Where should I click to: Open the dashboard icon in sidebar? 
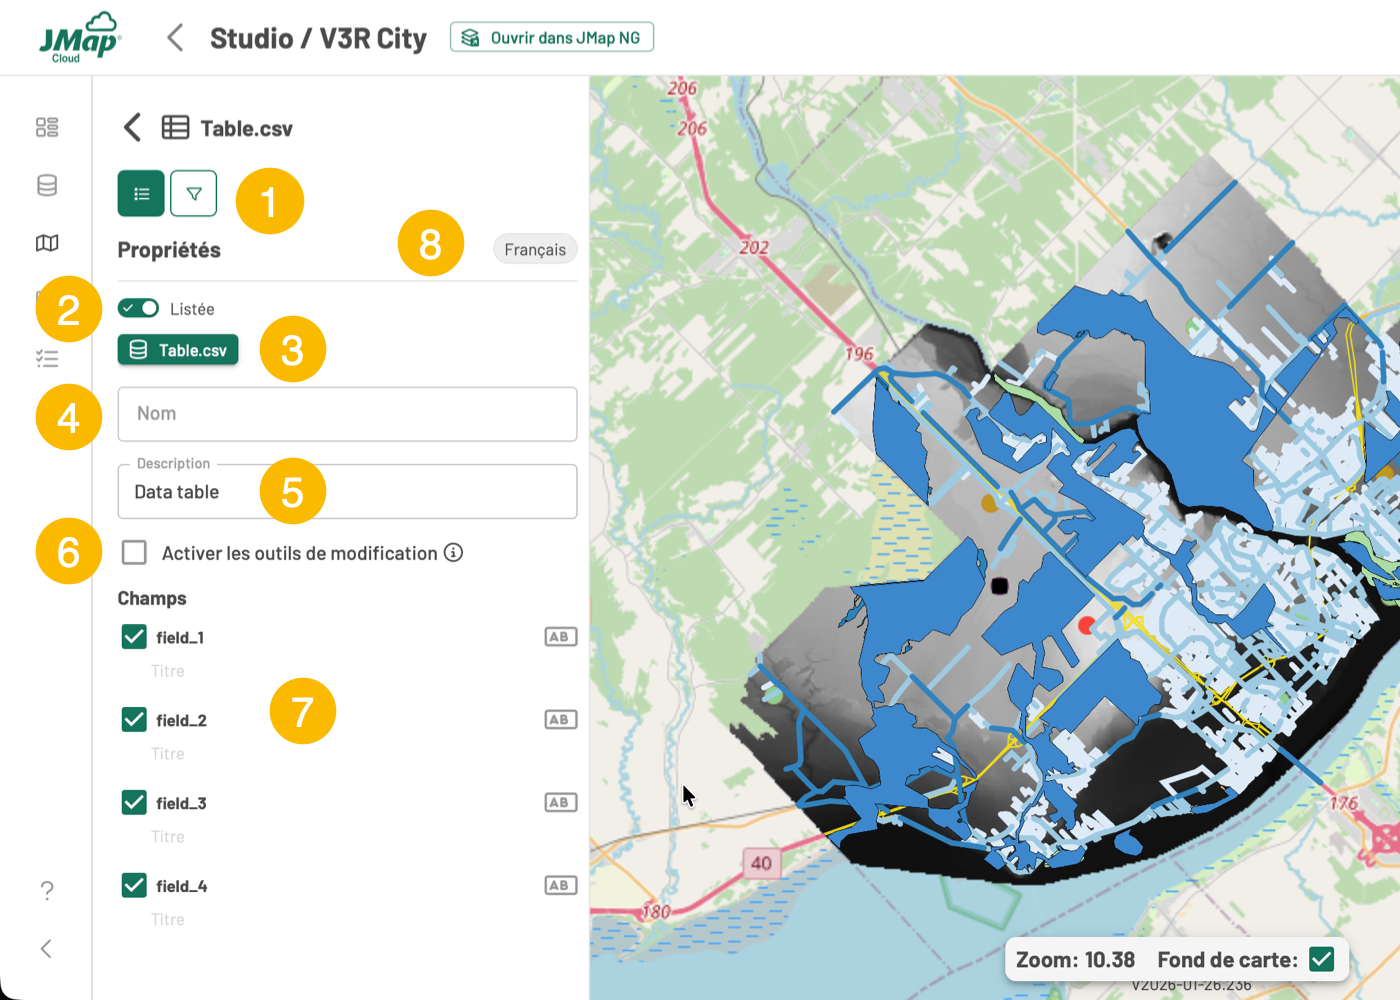coord(47,127)
